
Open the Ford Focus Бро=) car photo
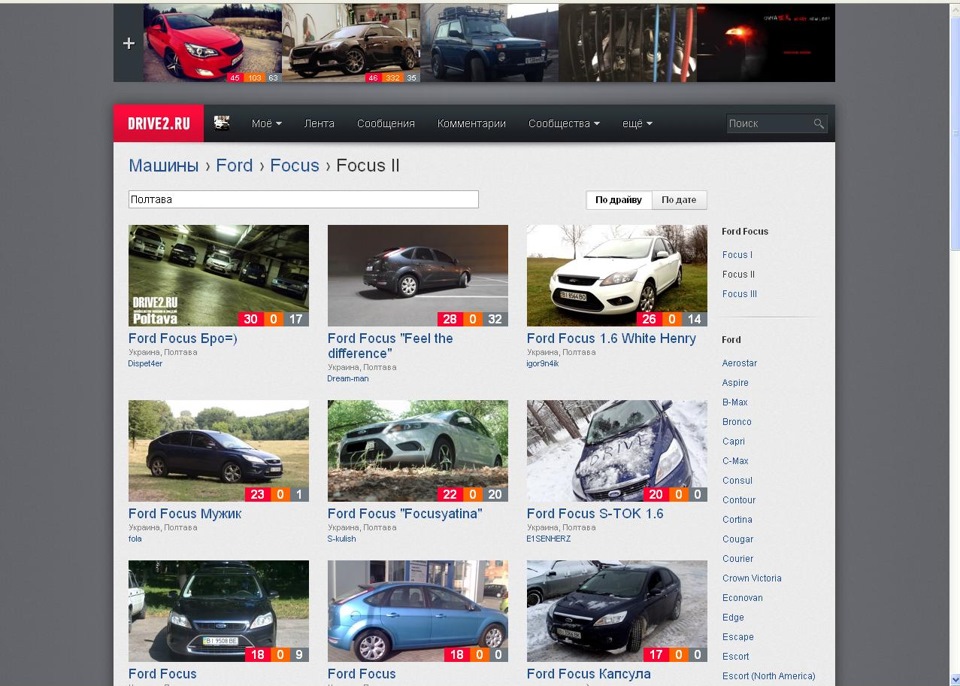click(x=219, y=276)
